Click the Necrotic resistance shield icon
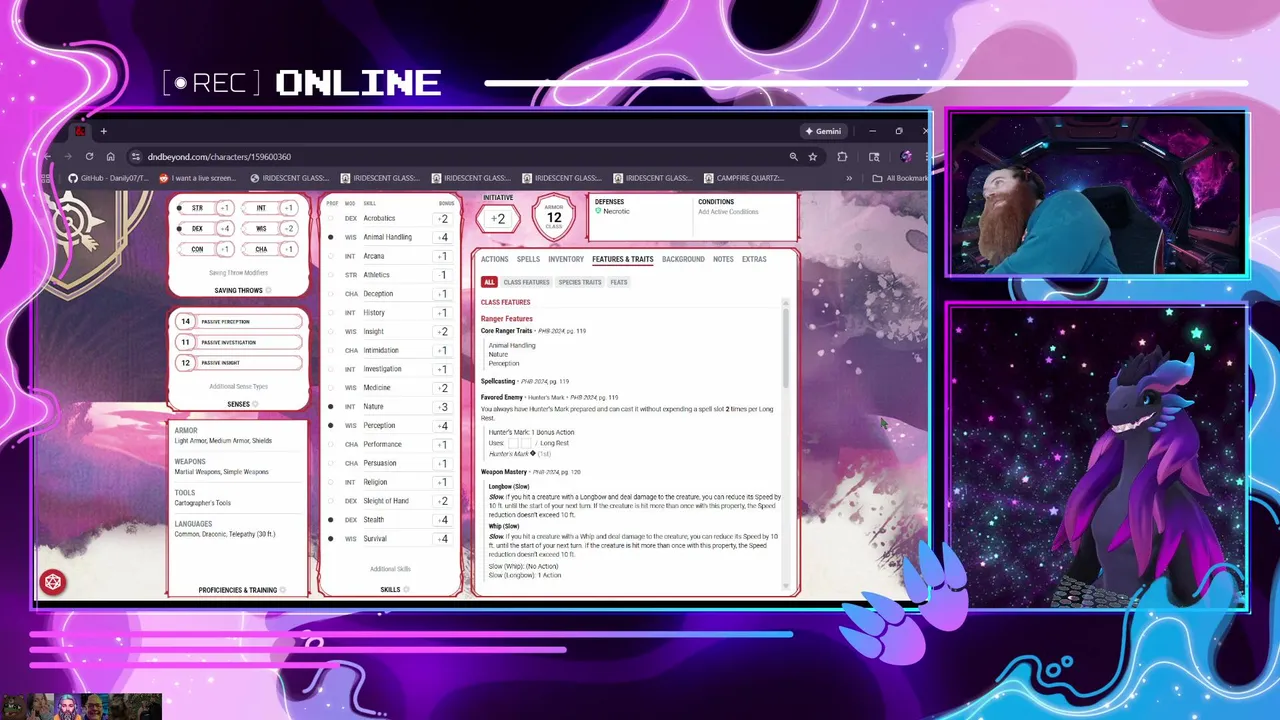Image resolution: width=1280 pixels, height=720 pixels. click(598, 211)
